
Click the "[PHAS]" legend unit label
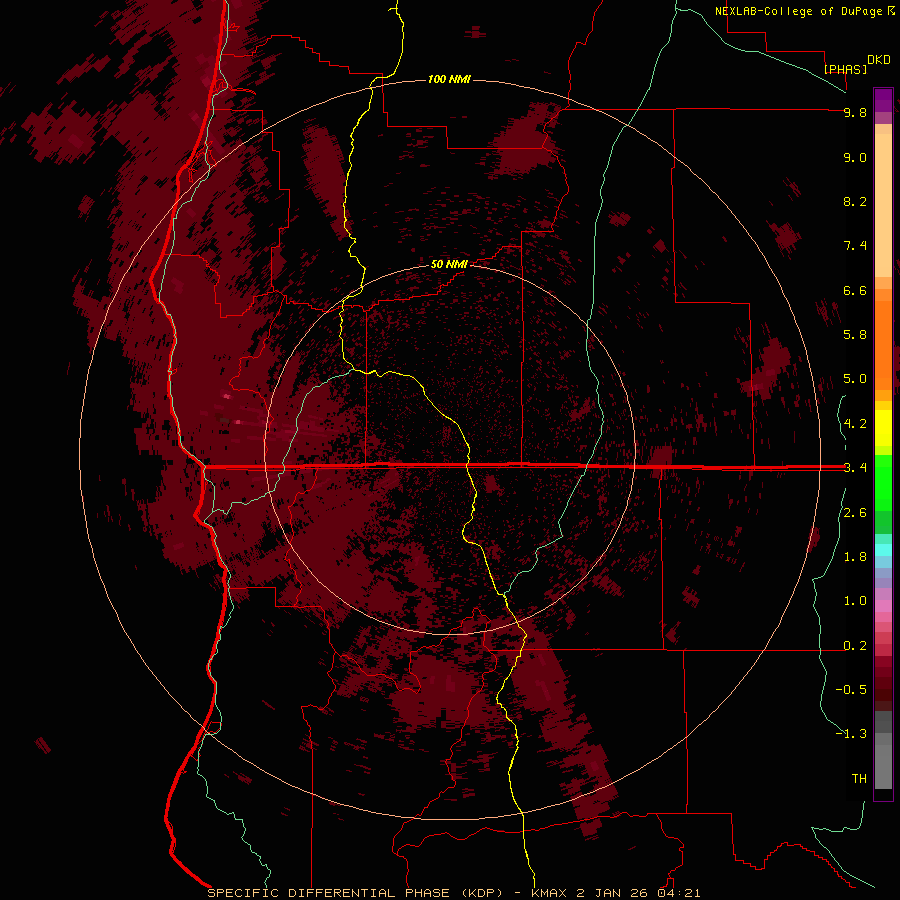coord(845,69)
